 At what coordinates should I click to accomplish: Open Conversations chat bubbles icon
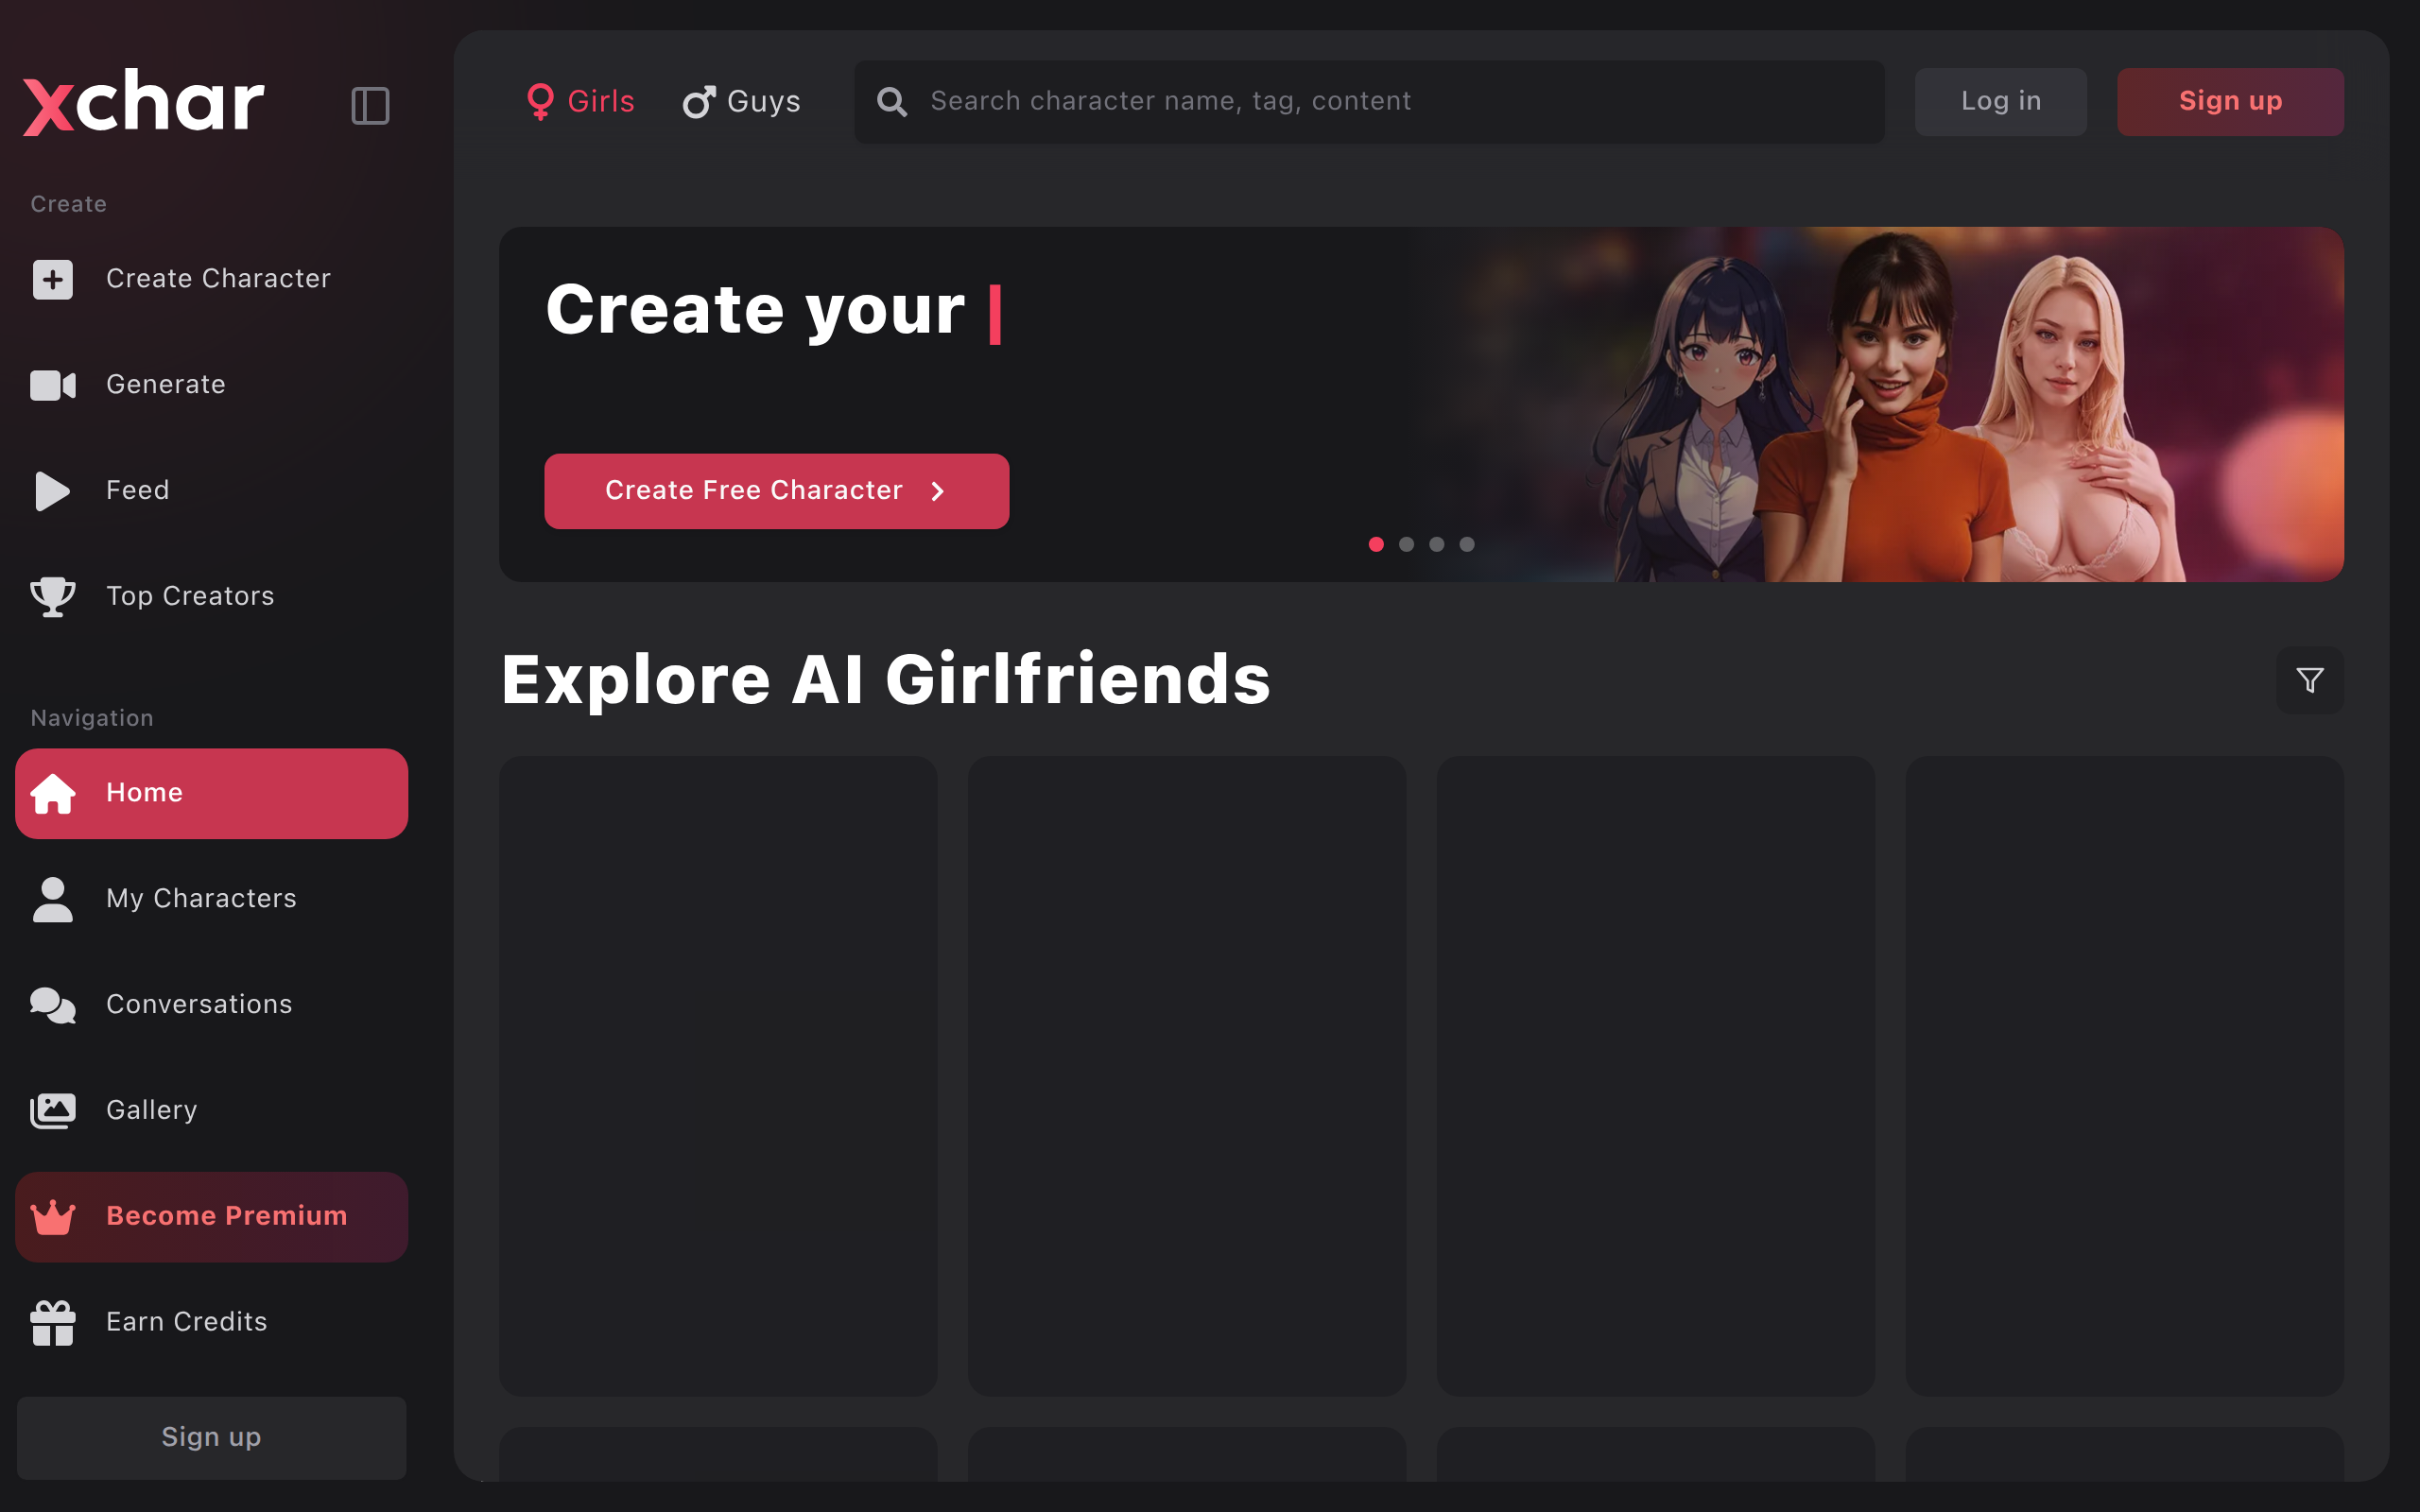coord(53,1005)
